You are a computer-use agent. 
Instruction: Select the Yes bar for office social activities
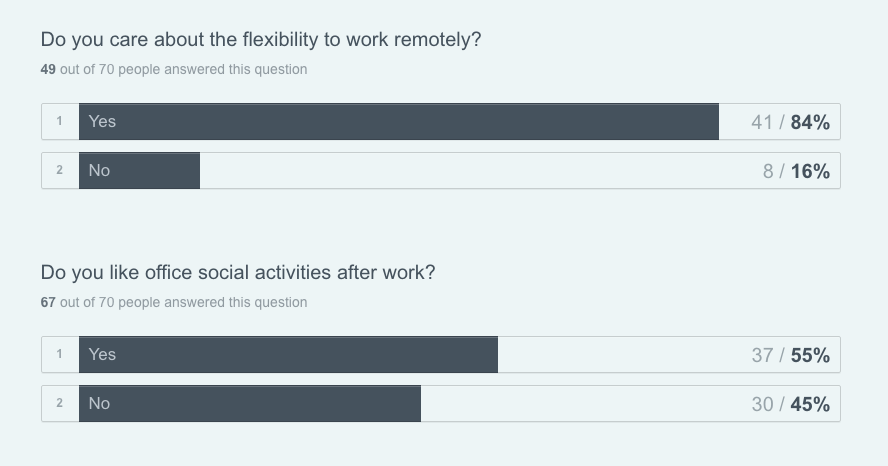(x=288, y=354)
